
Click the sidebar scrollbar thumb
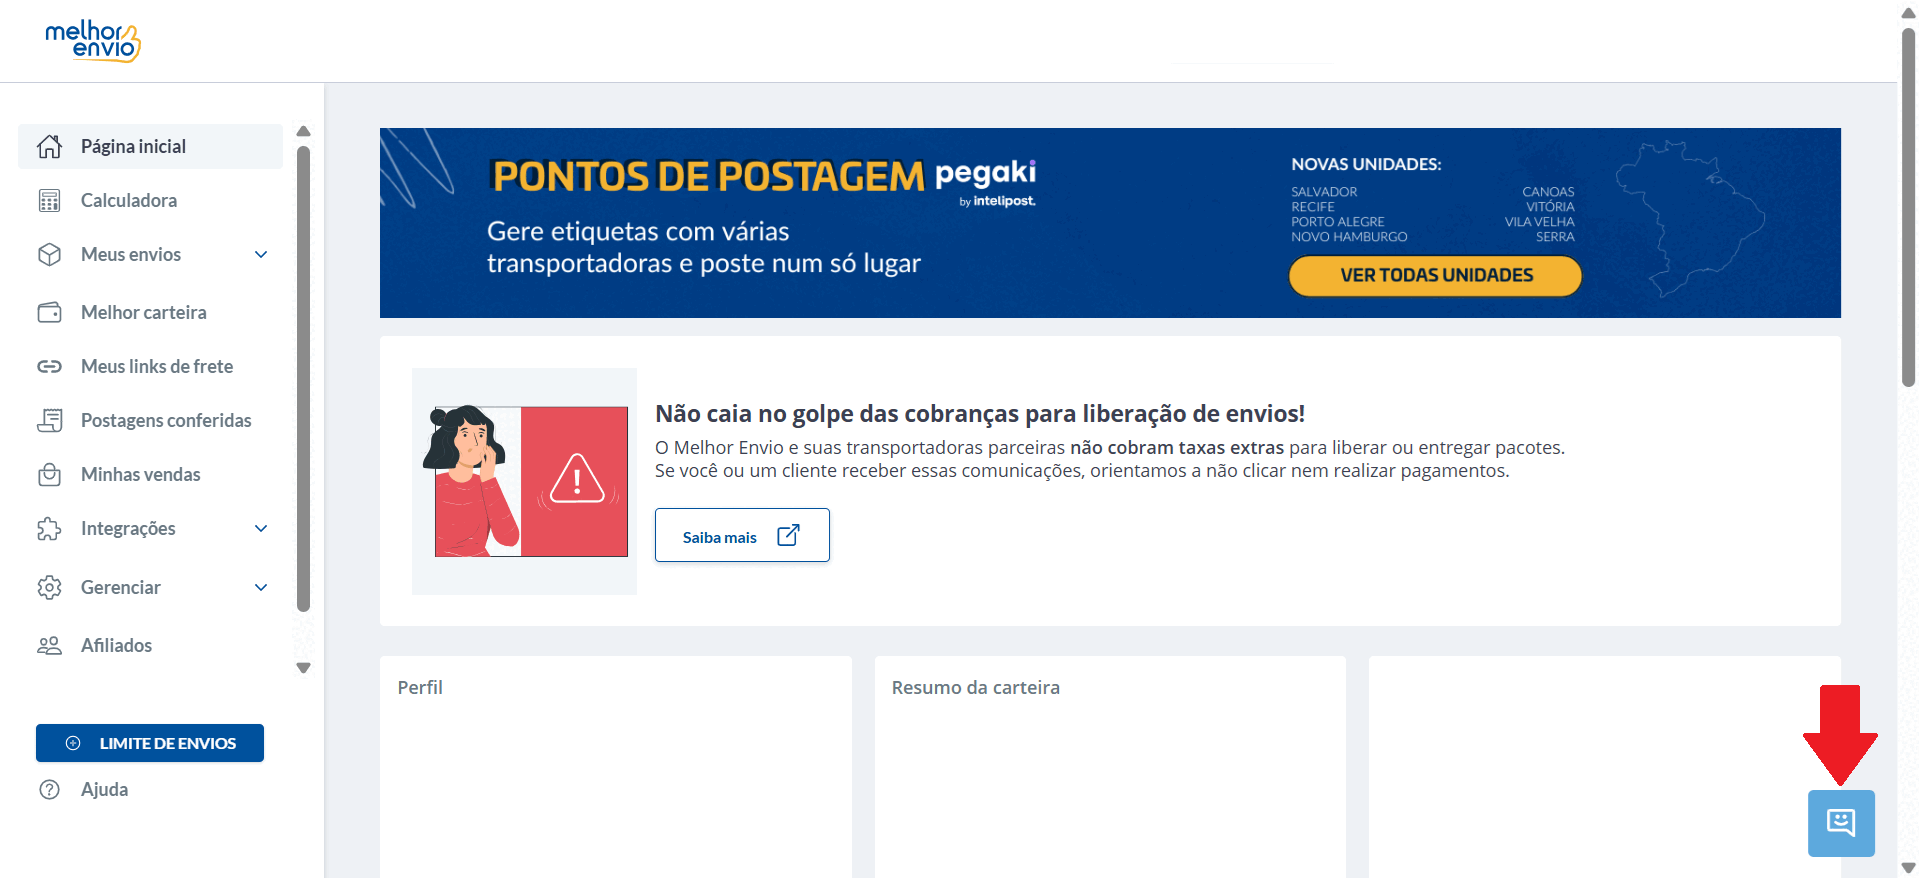pos(304,379)
